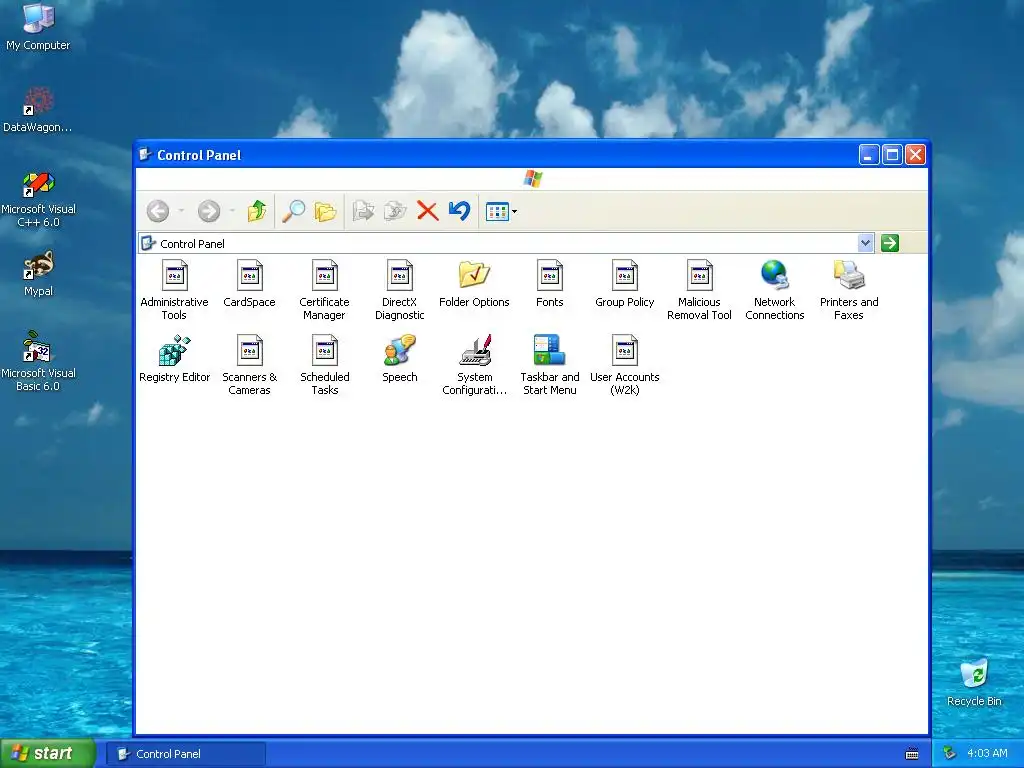The width and height of the screenshot is (1024, 768).
Task: Open the Speech applet
Action: point(400,359)
